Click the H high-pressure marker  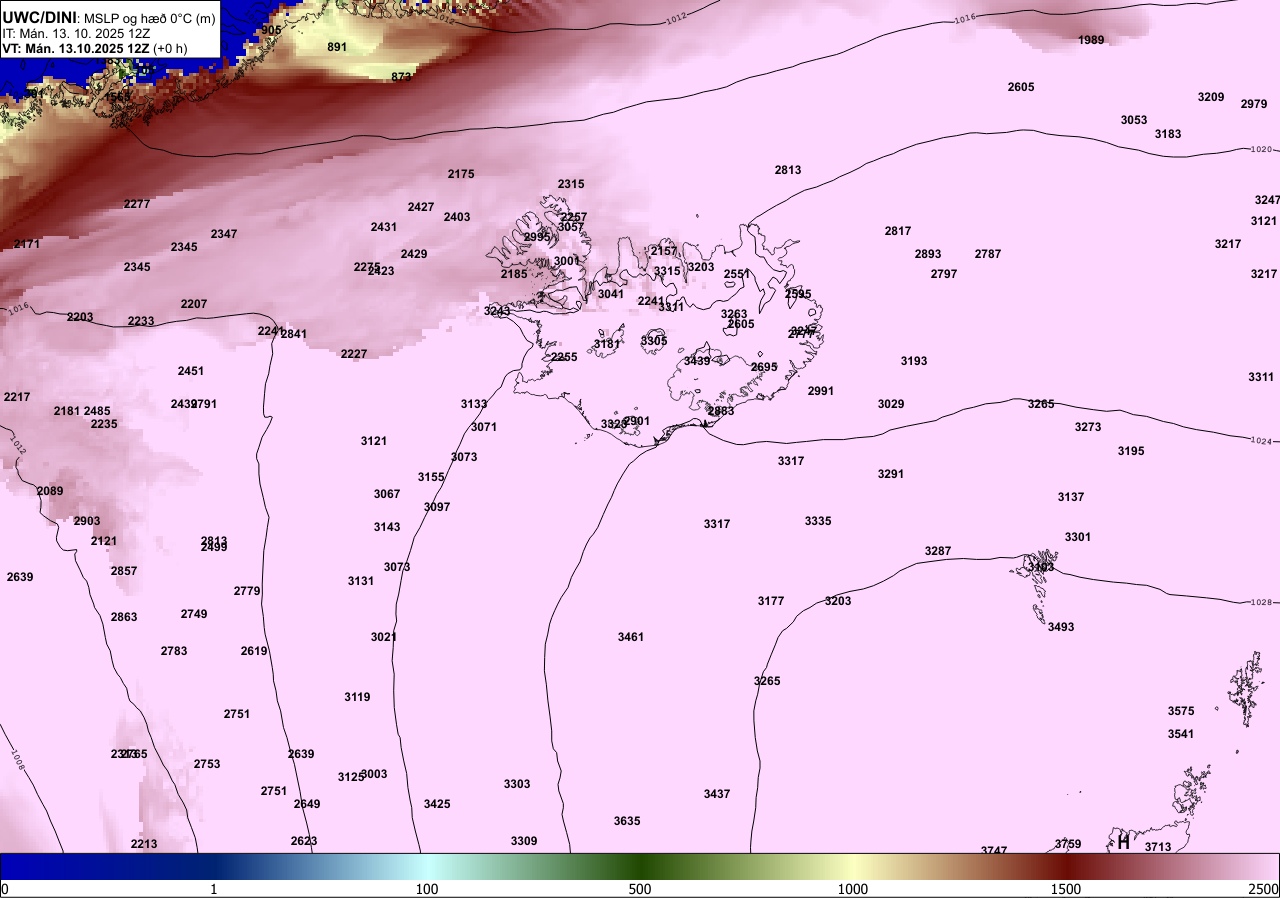pos(1123,842)
